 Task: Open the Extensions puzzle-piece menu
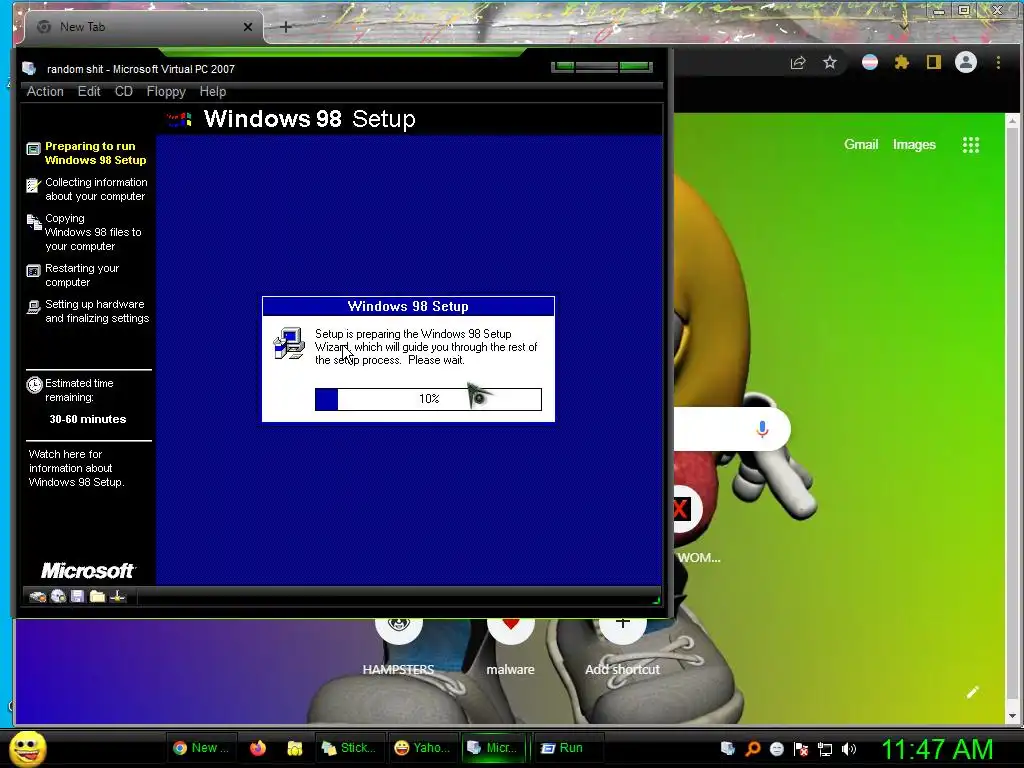click(902, 63)
